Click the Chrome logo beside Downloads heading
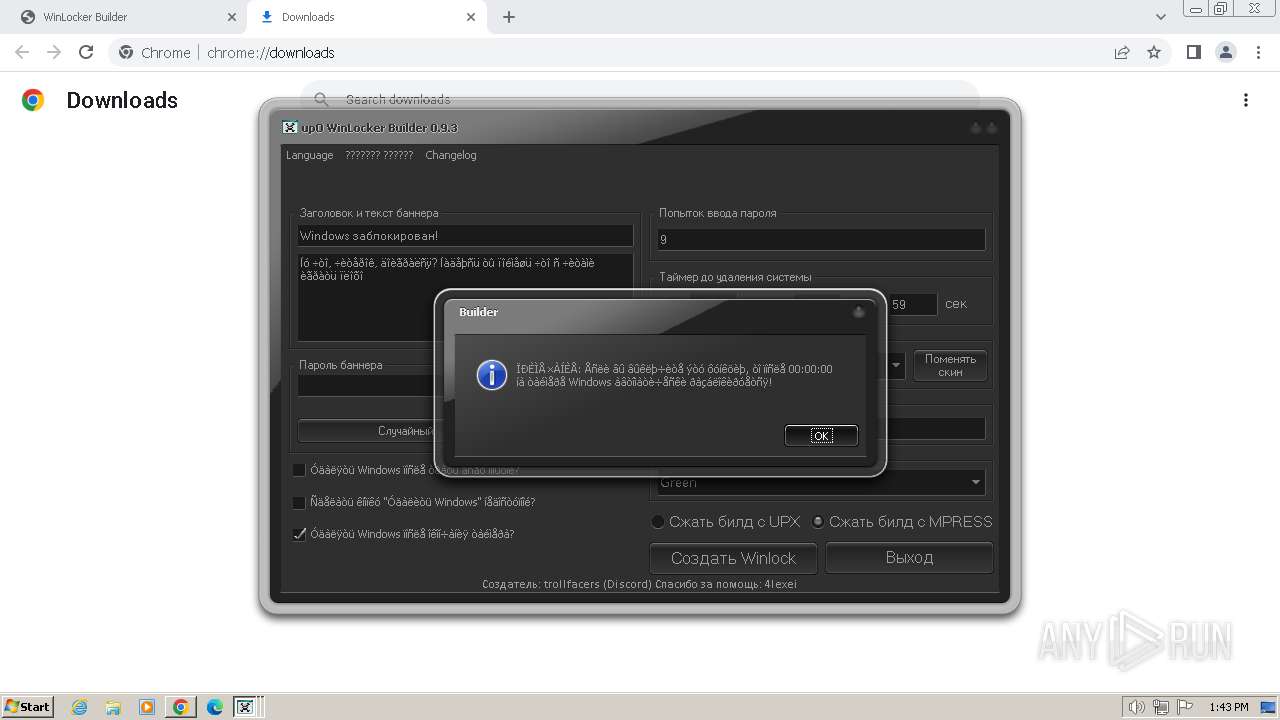The image size is (1280, 720). [33, 100]
